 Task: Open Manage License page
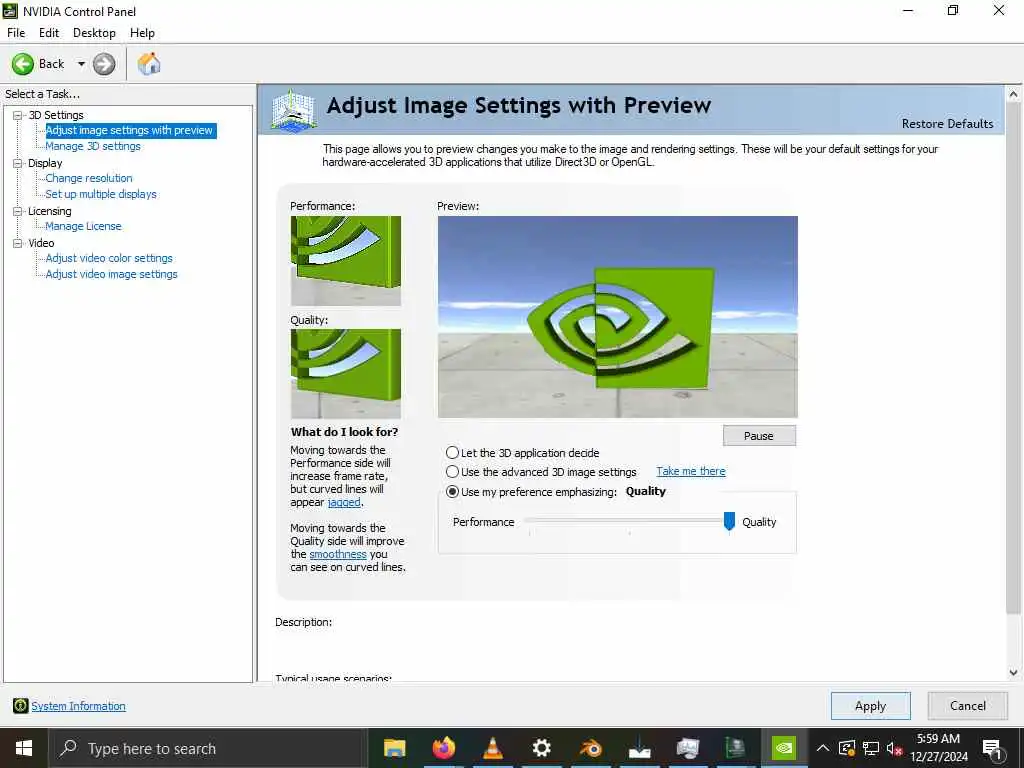tap(84, 226)
